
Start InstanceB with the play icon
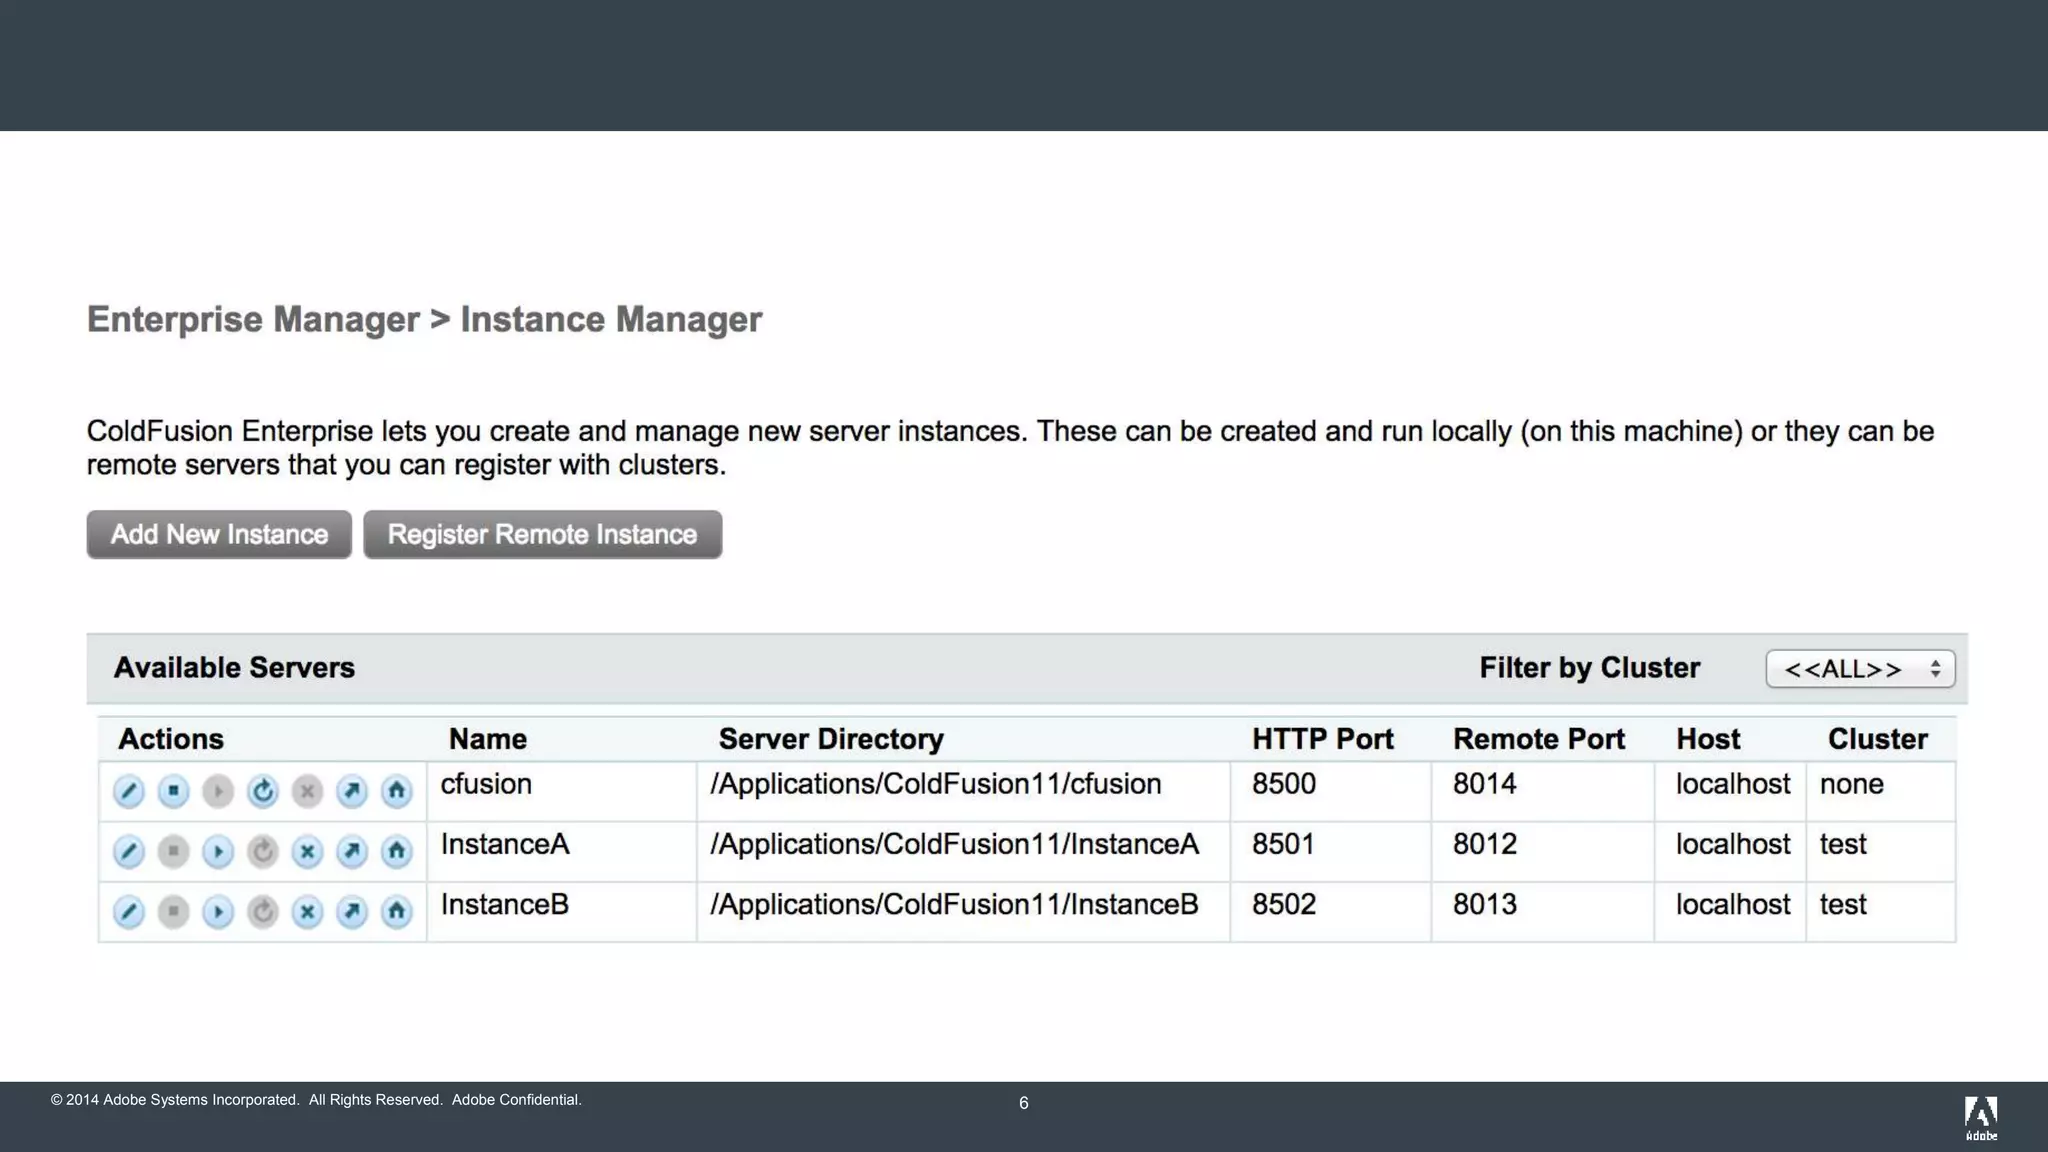pyautogui.click(x=218, y=912)
